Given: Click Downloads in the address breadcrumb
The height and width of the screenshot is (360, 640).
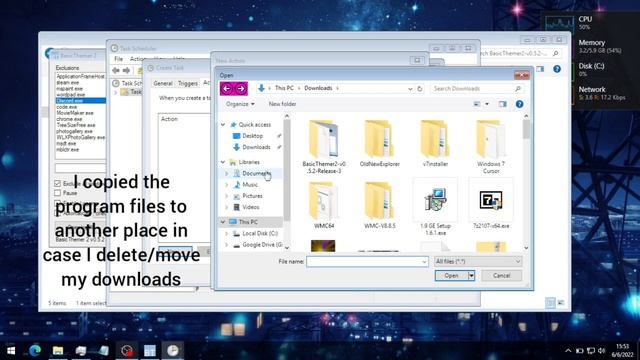Looking at the screenshot, I should pyautogui.click(x=318, y=88).
